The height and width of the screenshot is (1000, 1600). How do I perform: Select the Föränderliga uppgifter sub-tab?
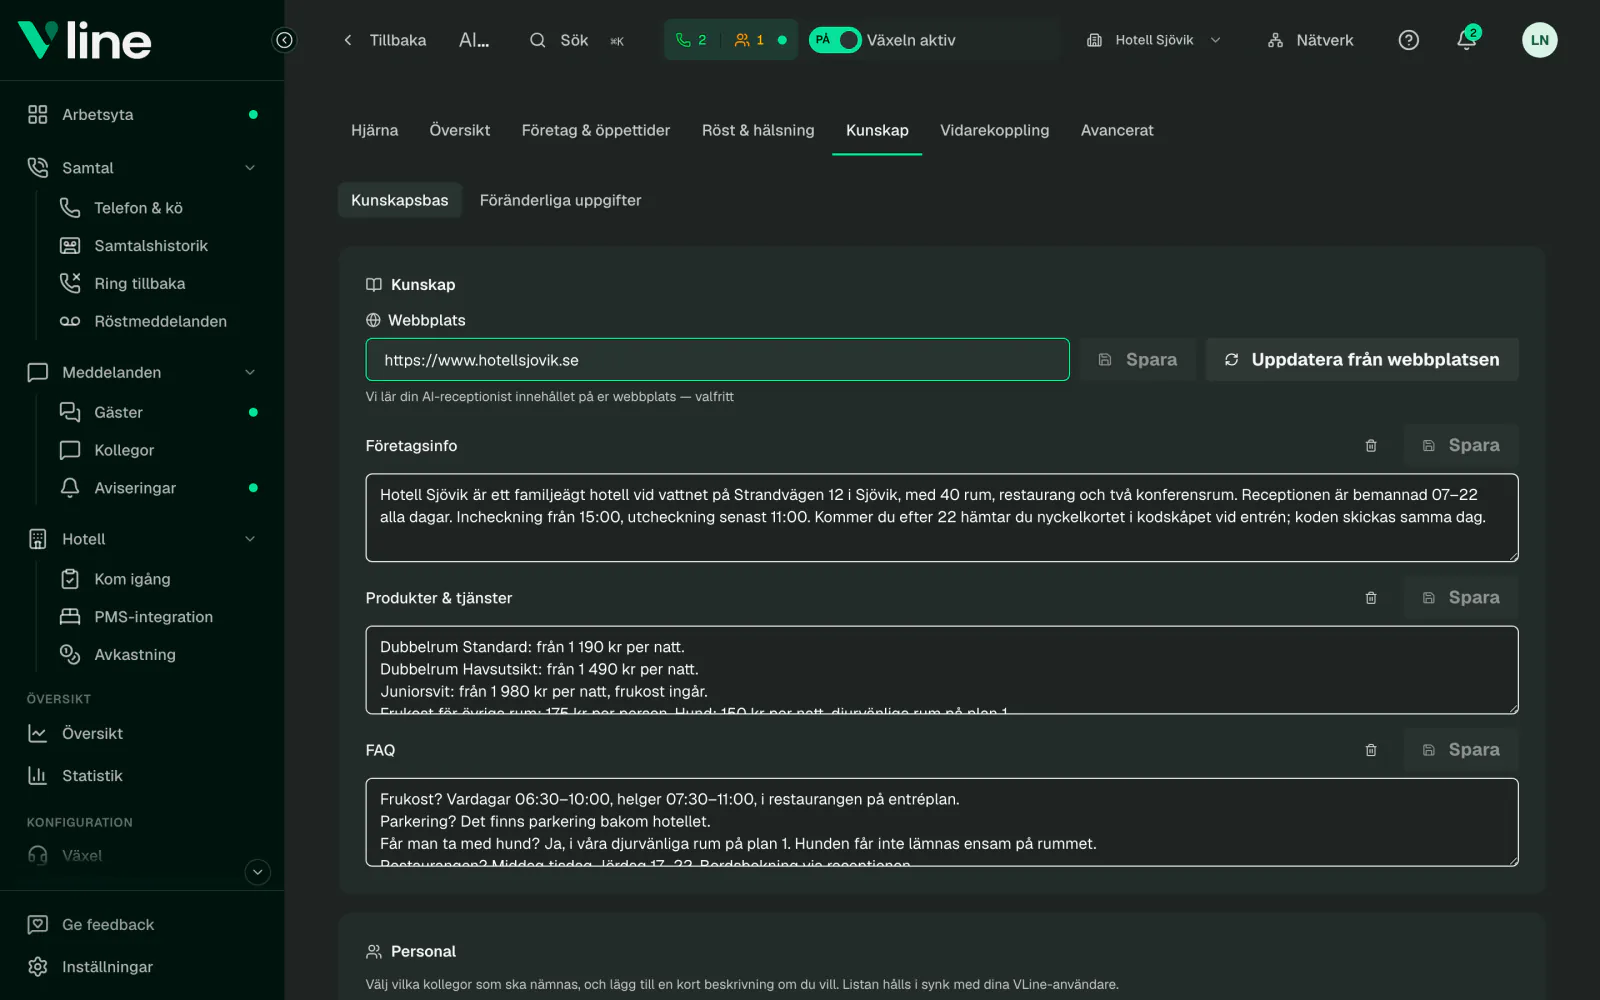[560, 201]
